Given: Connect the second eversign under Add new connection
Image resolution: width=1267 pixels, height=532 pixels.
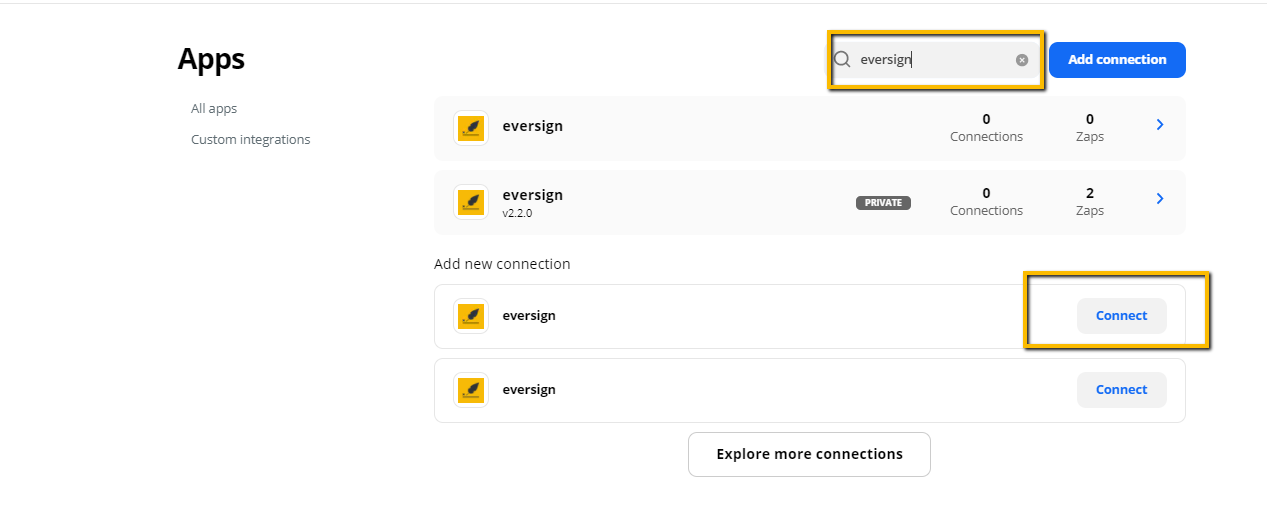Looking at the screenshot, I should [1122, 389].
